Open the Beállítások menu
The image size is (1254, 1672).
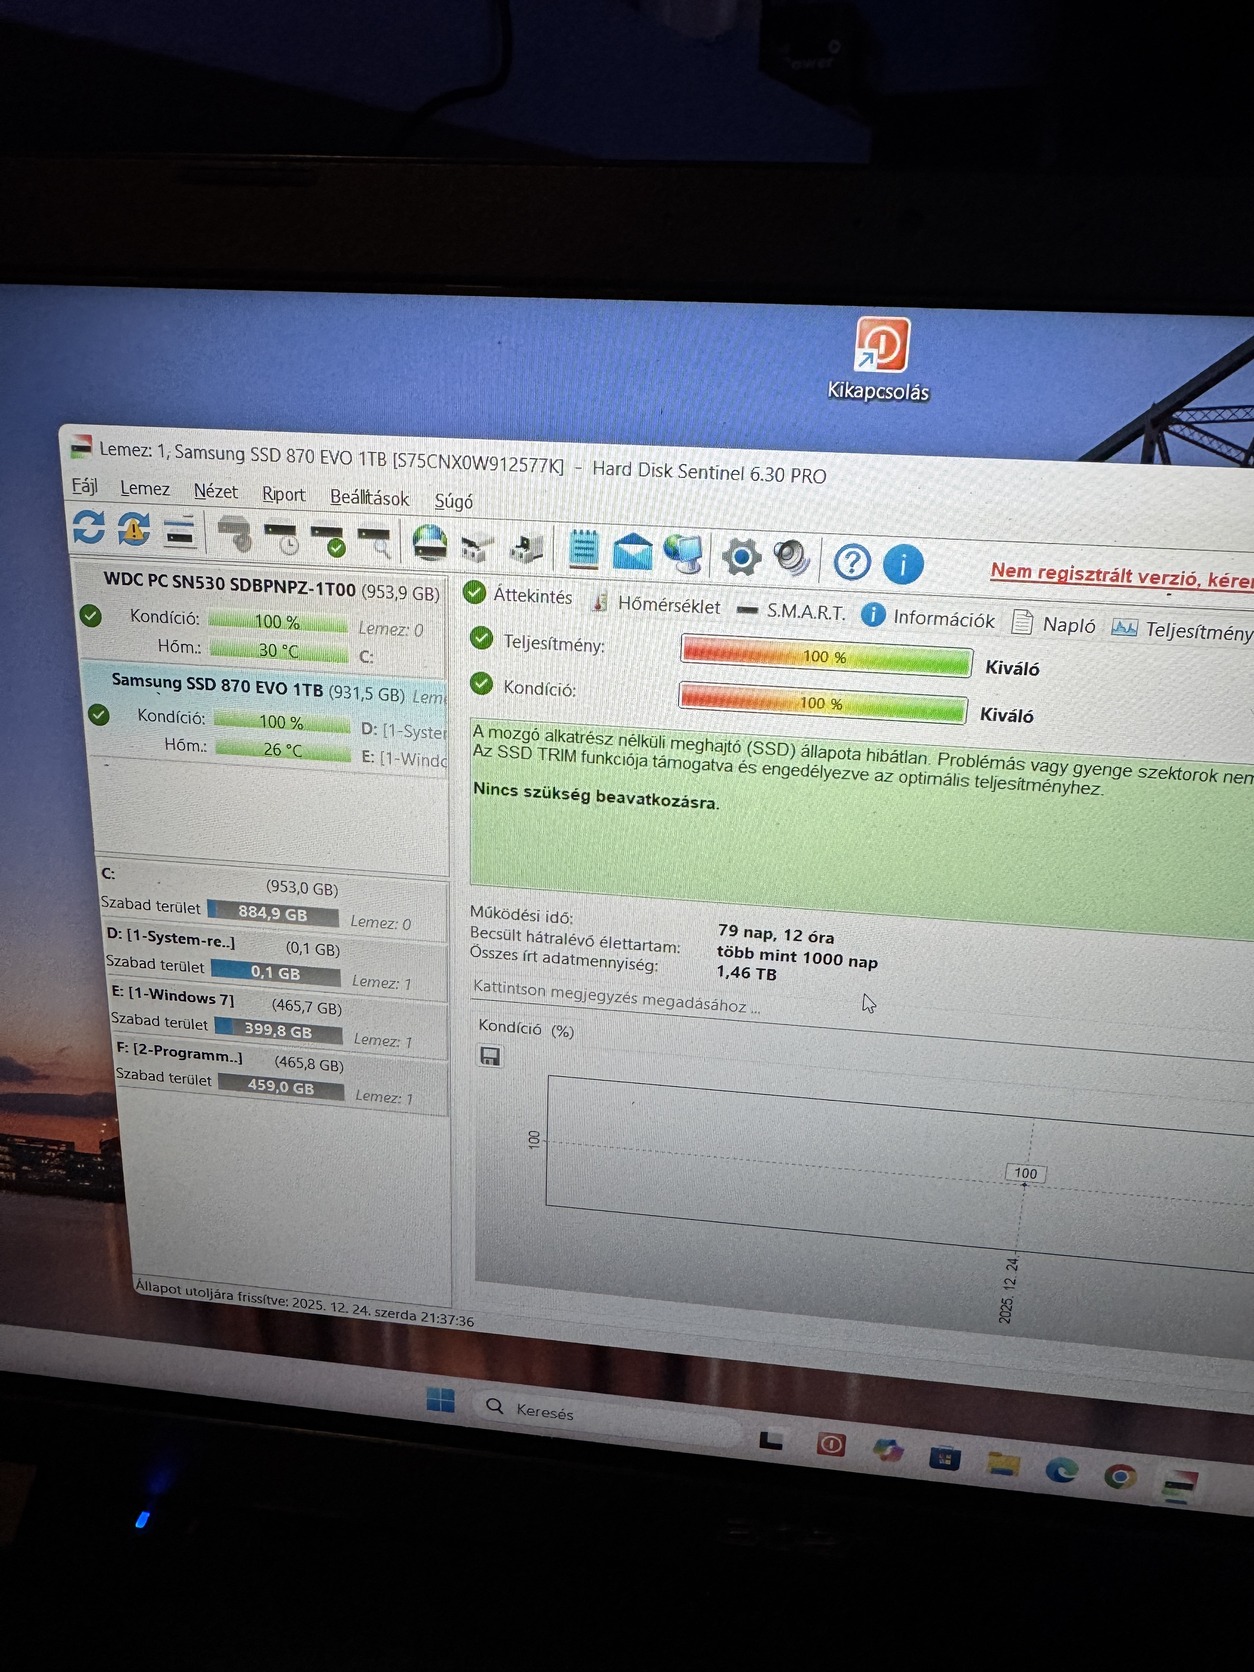click(x=370, y=497)
